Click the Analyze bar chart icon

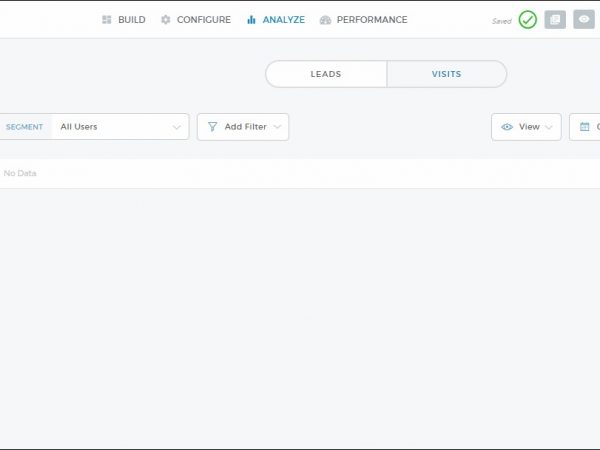point(252,20)
